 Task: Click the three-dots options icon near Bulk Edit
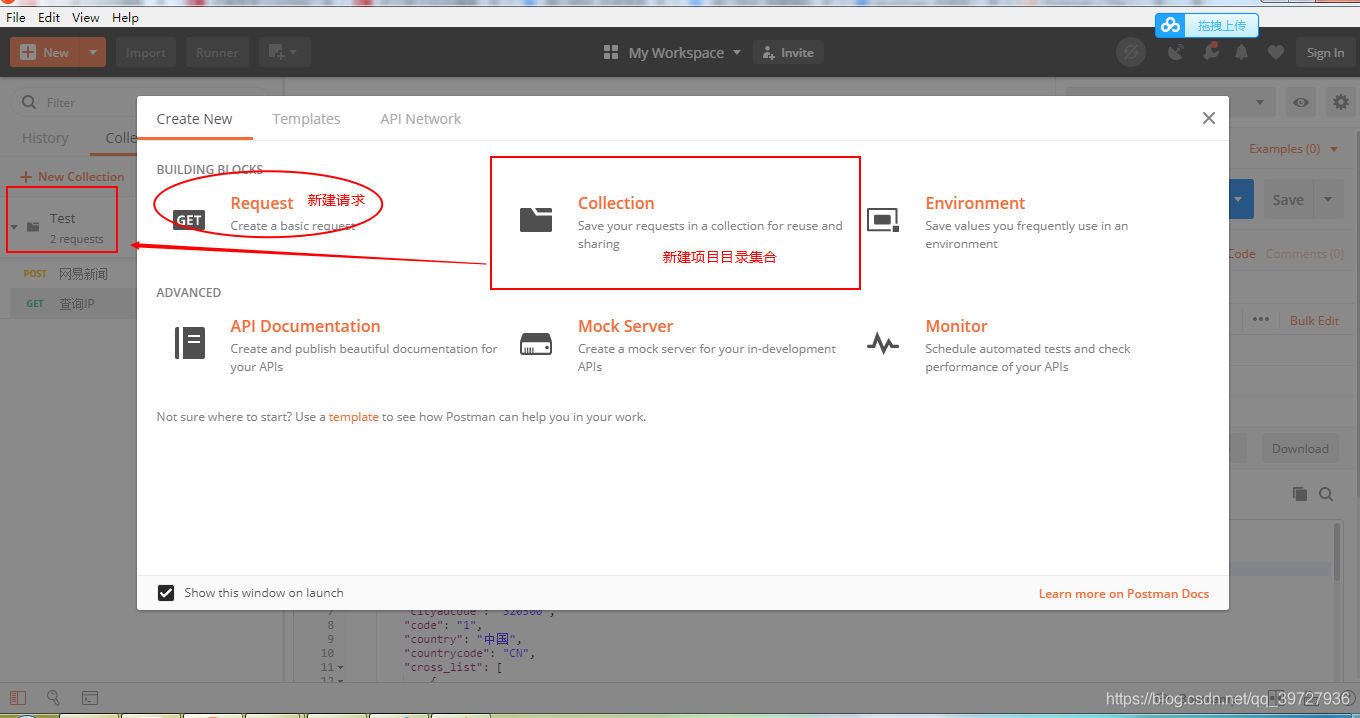1260,320
